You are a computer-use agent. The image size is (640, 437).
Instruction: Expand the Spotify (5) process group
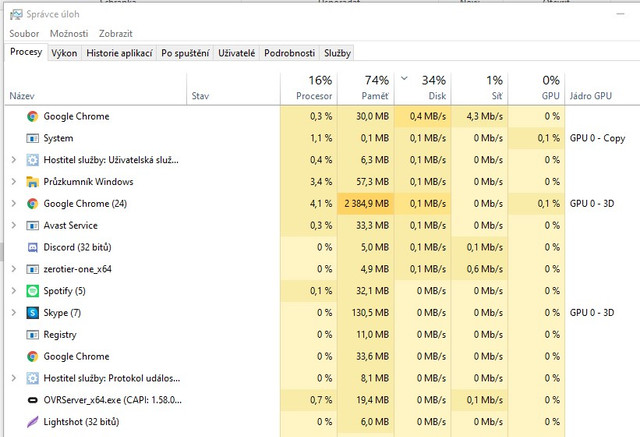click(x=14, y=291)
